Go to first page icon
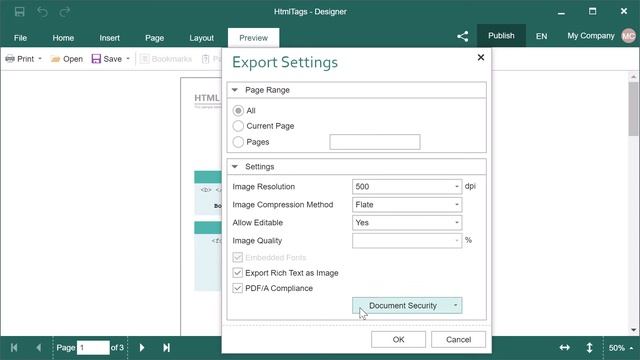640x360 pixels. point(14,348)
